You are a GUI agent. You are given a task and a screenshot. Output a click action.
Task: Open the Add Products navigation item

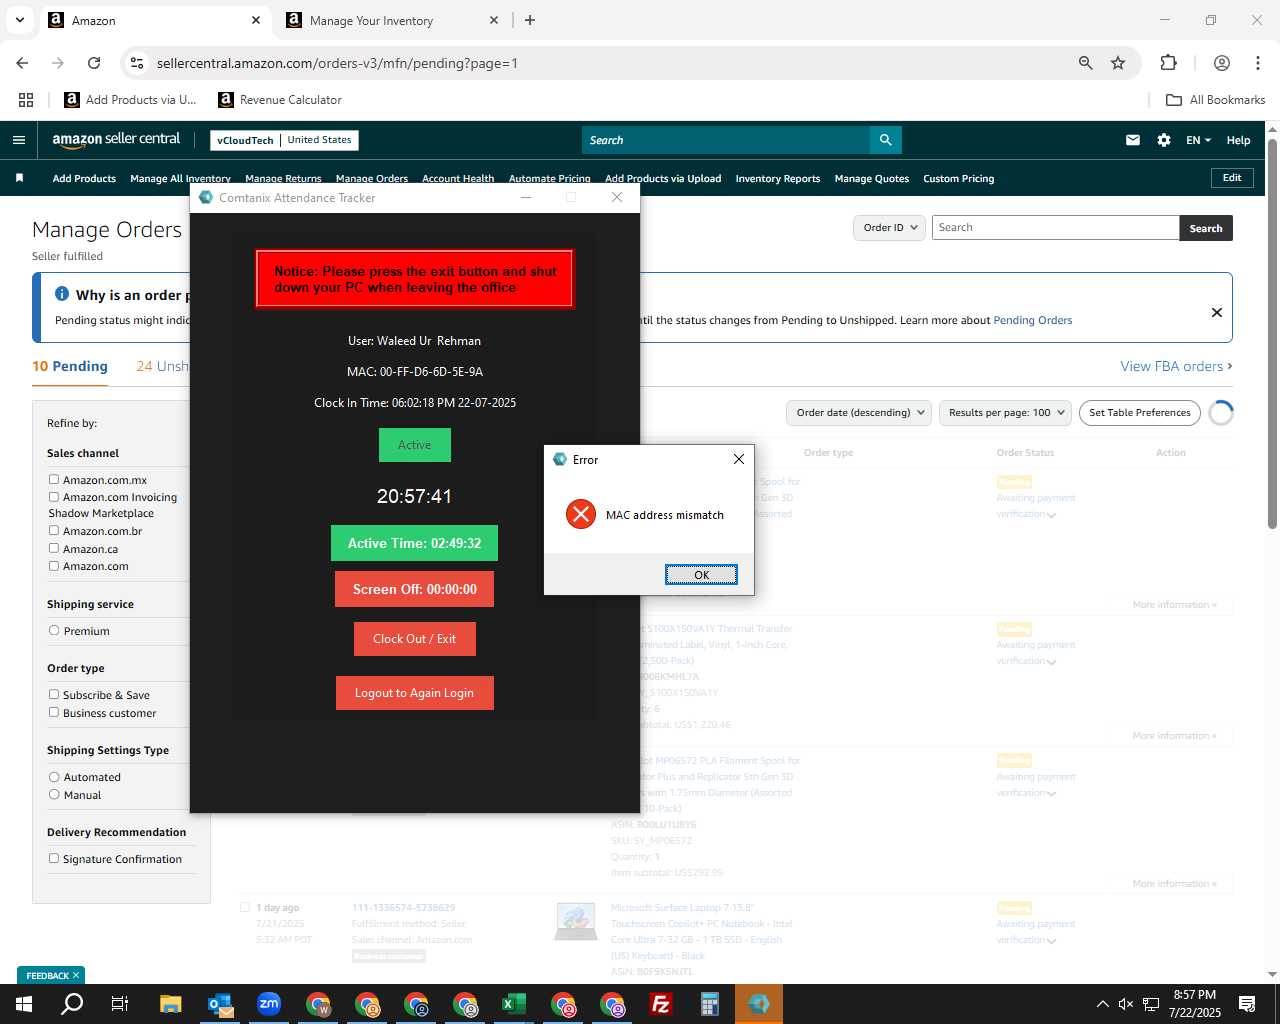[84, 178]
